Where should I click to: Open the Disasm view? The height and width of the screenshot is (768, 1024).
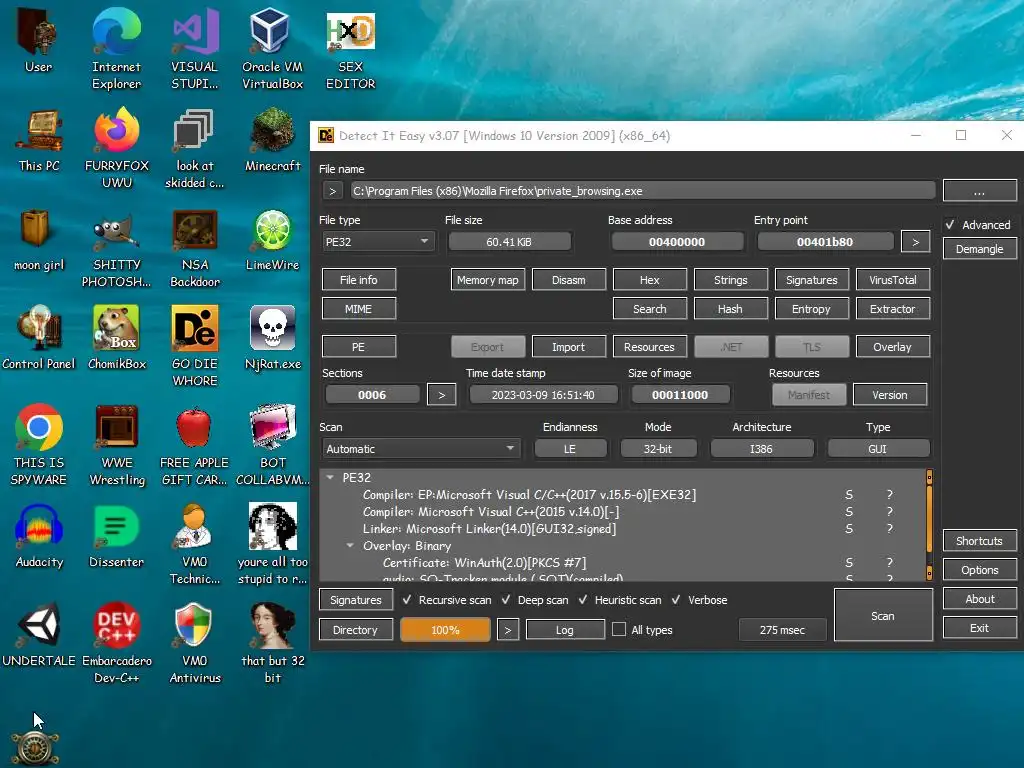(568, 280)
